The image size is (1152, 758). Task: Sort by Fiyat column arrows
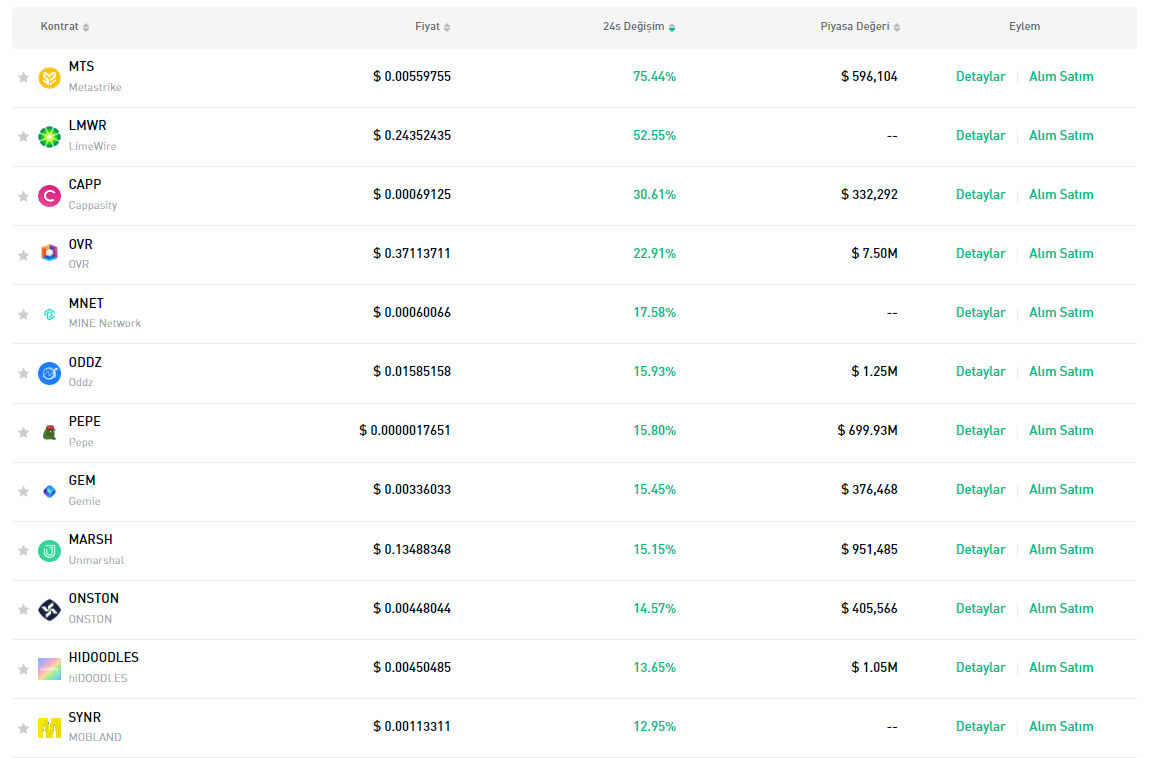447,27
